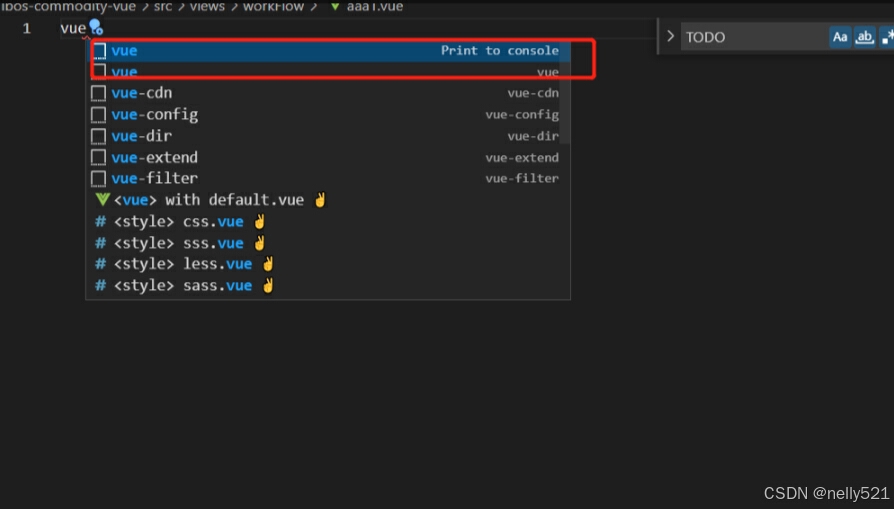Click snippet icon beside vue-filter
The width and height of the screenshot is (894, 509).
pyautogui.click(x=99, y=178)
